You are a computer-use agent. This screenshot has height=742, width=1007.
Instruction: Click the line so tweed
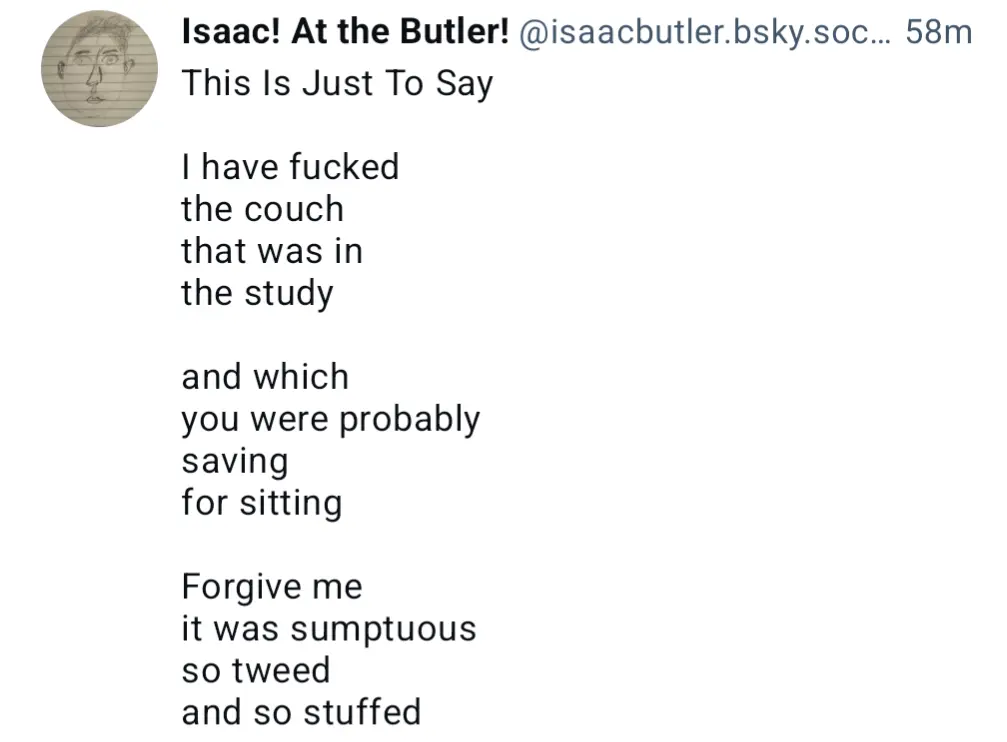(256, 670)
